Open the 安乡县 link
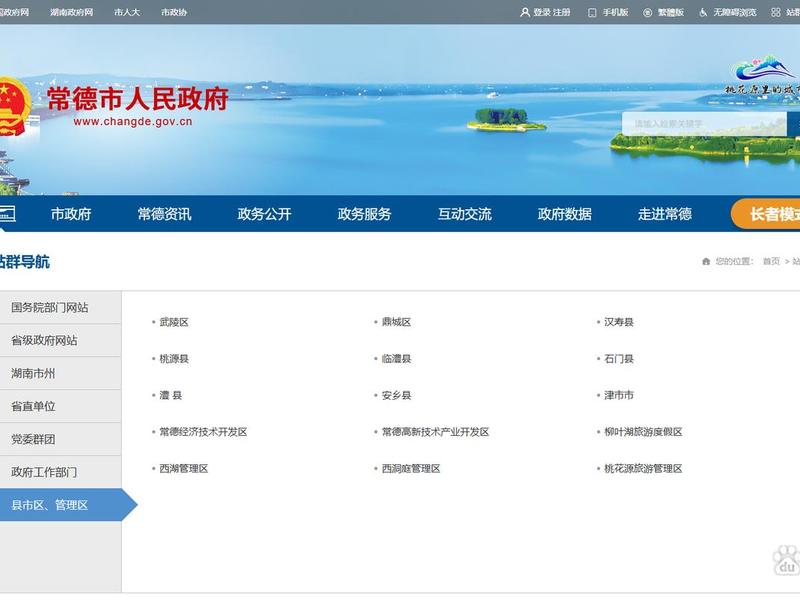This screenshot has height=600, width=800. pos(396,395)
